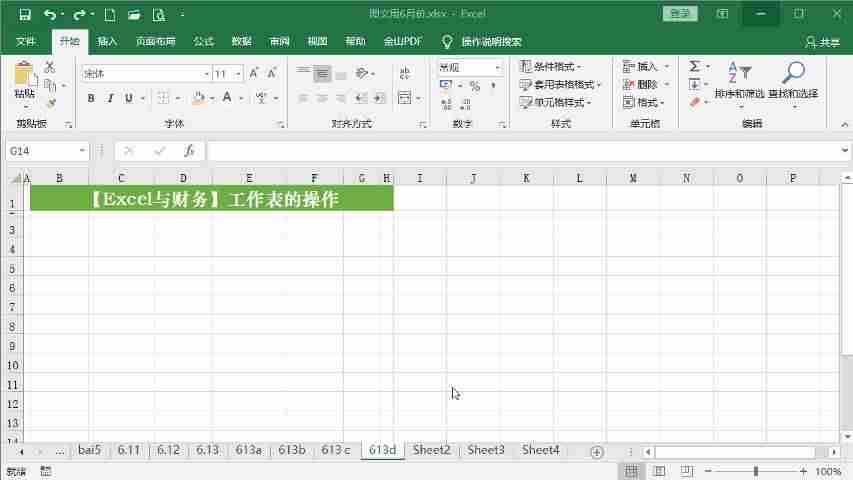This screenshot has width=853, height=480.
Task: Toggle Italic formatting
Action: [x=110, y=98]
